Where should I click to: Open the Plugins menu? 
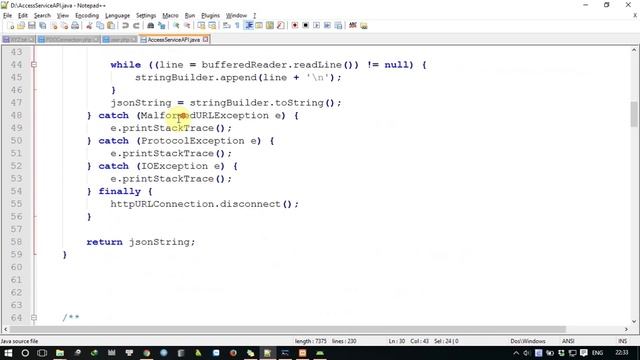(210, 16)
